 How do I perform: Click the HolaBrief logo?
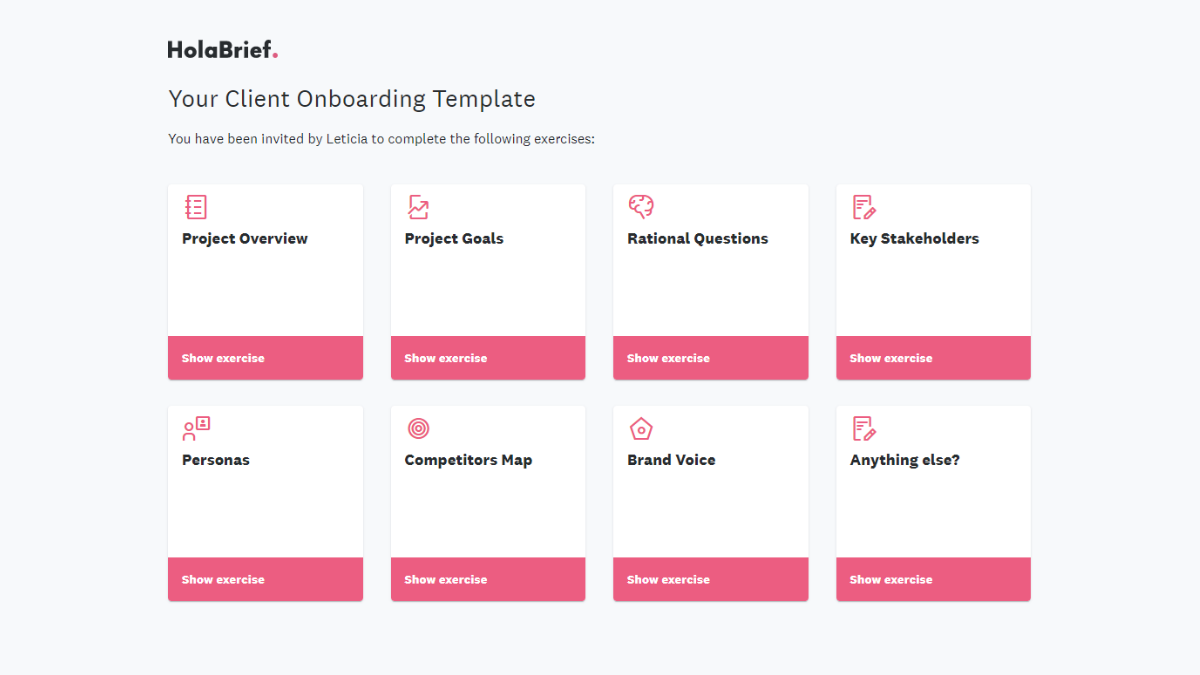(x=222, y=48)
